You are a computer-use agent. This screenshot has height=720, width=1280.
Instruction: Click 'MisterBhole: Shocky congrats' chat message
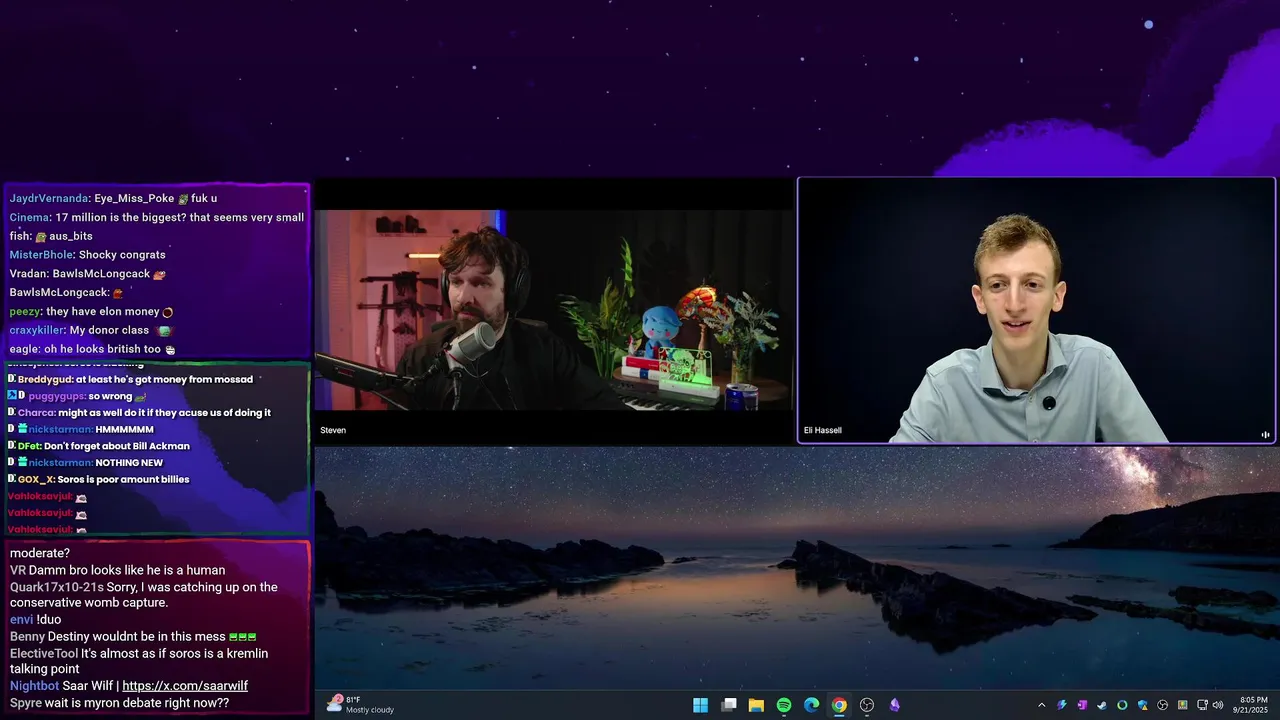pyautogui.click(x=87, y=255)
